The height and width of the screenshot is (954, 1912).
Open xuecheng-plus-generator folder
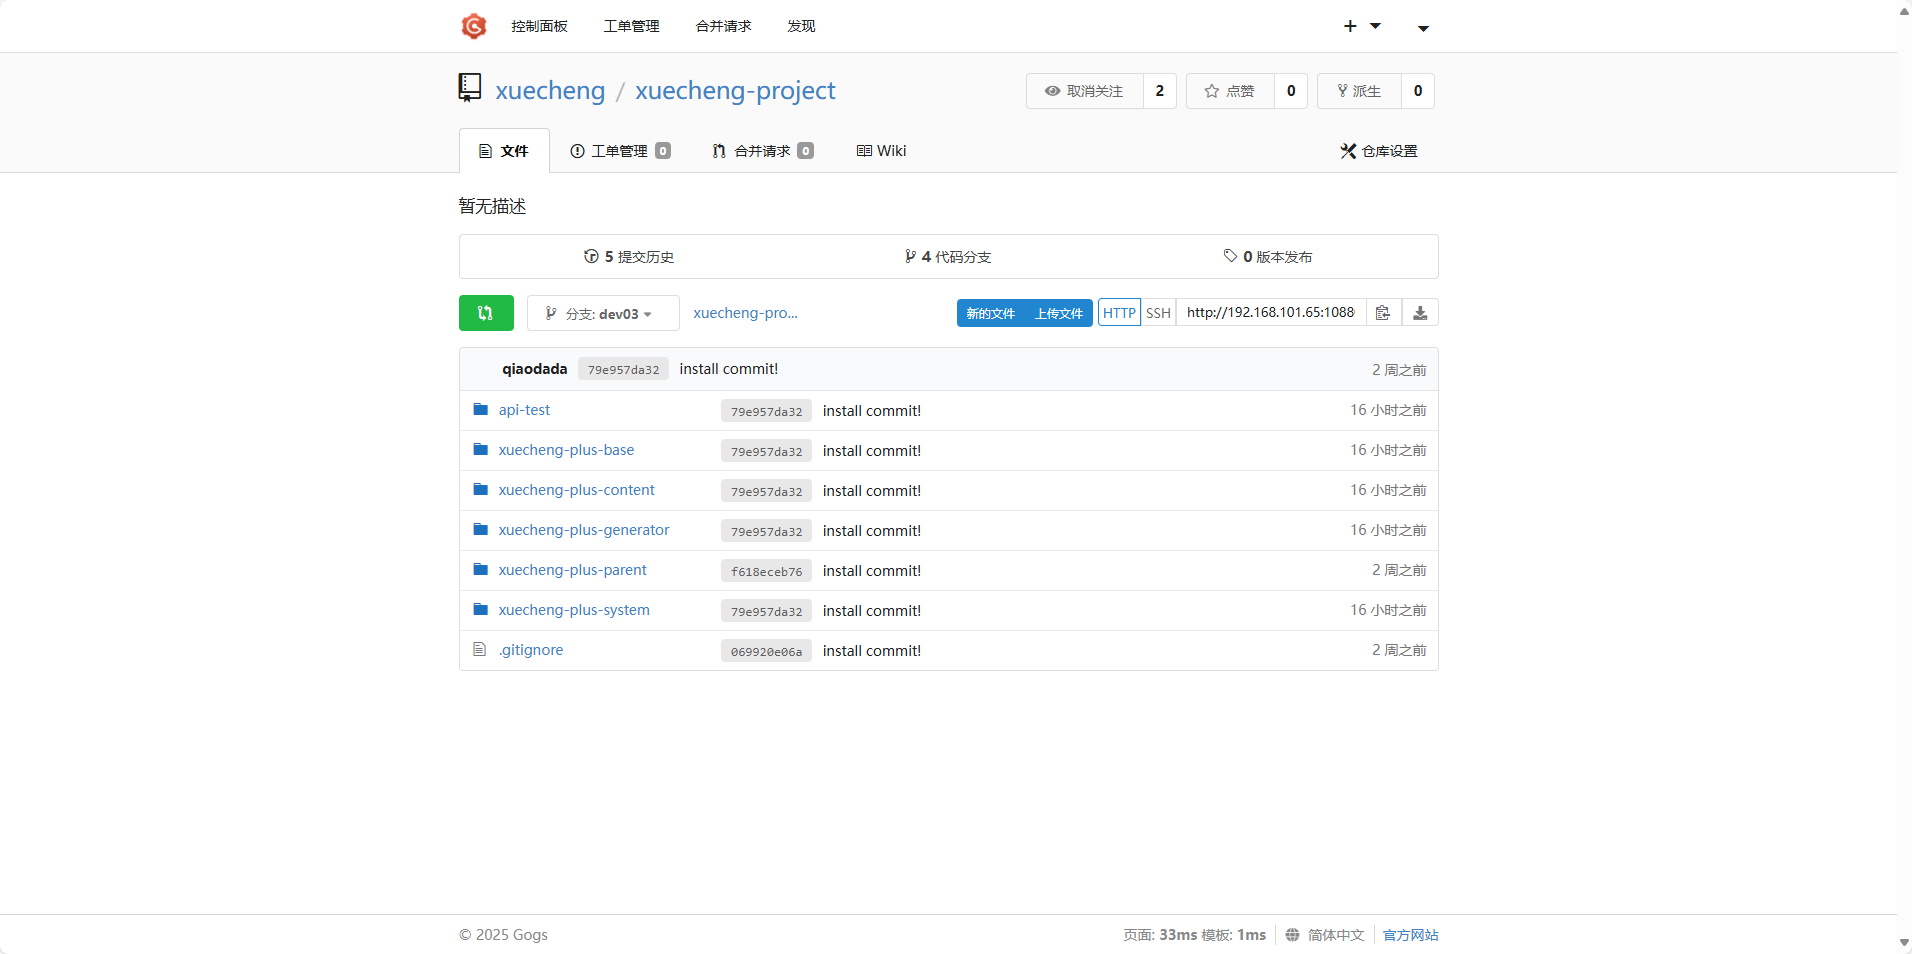[x=584, y=530]
